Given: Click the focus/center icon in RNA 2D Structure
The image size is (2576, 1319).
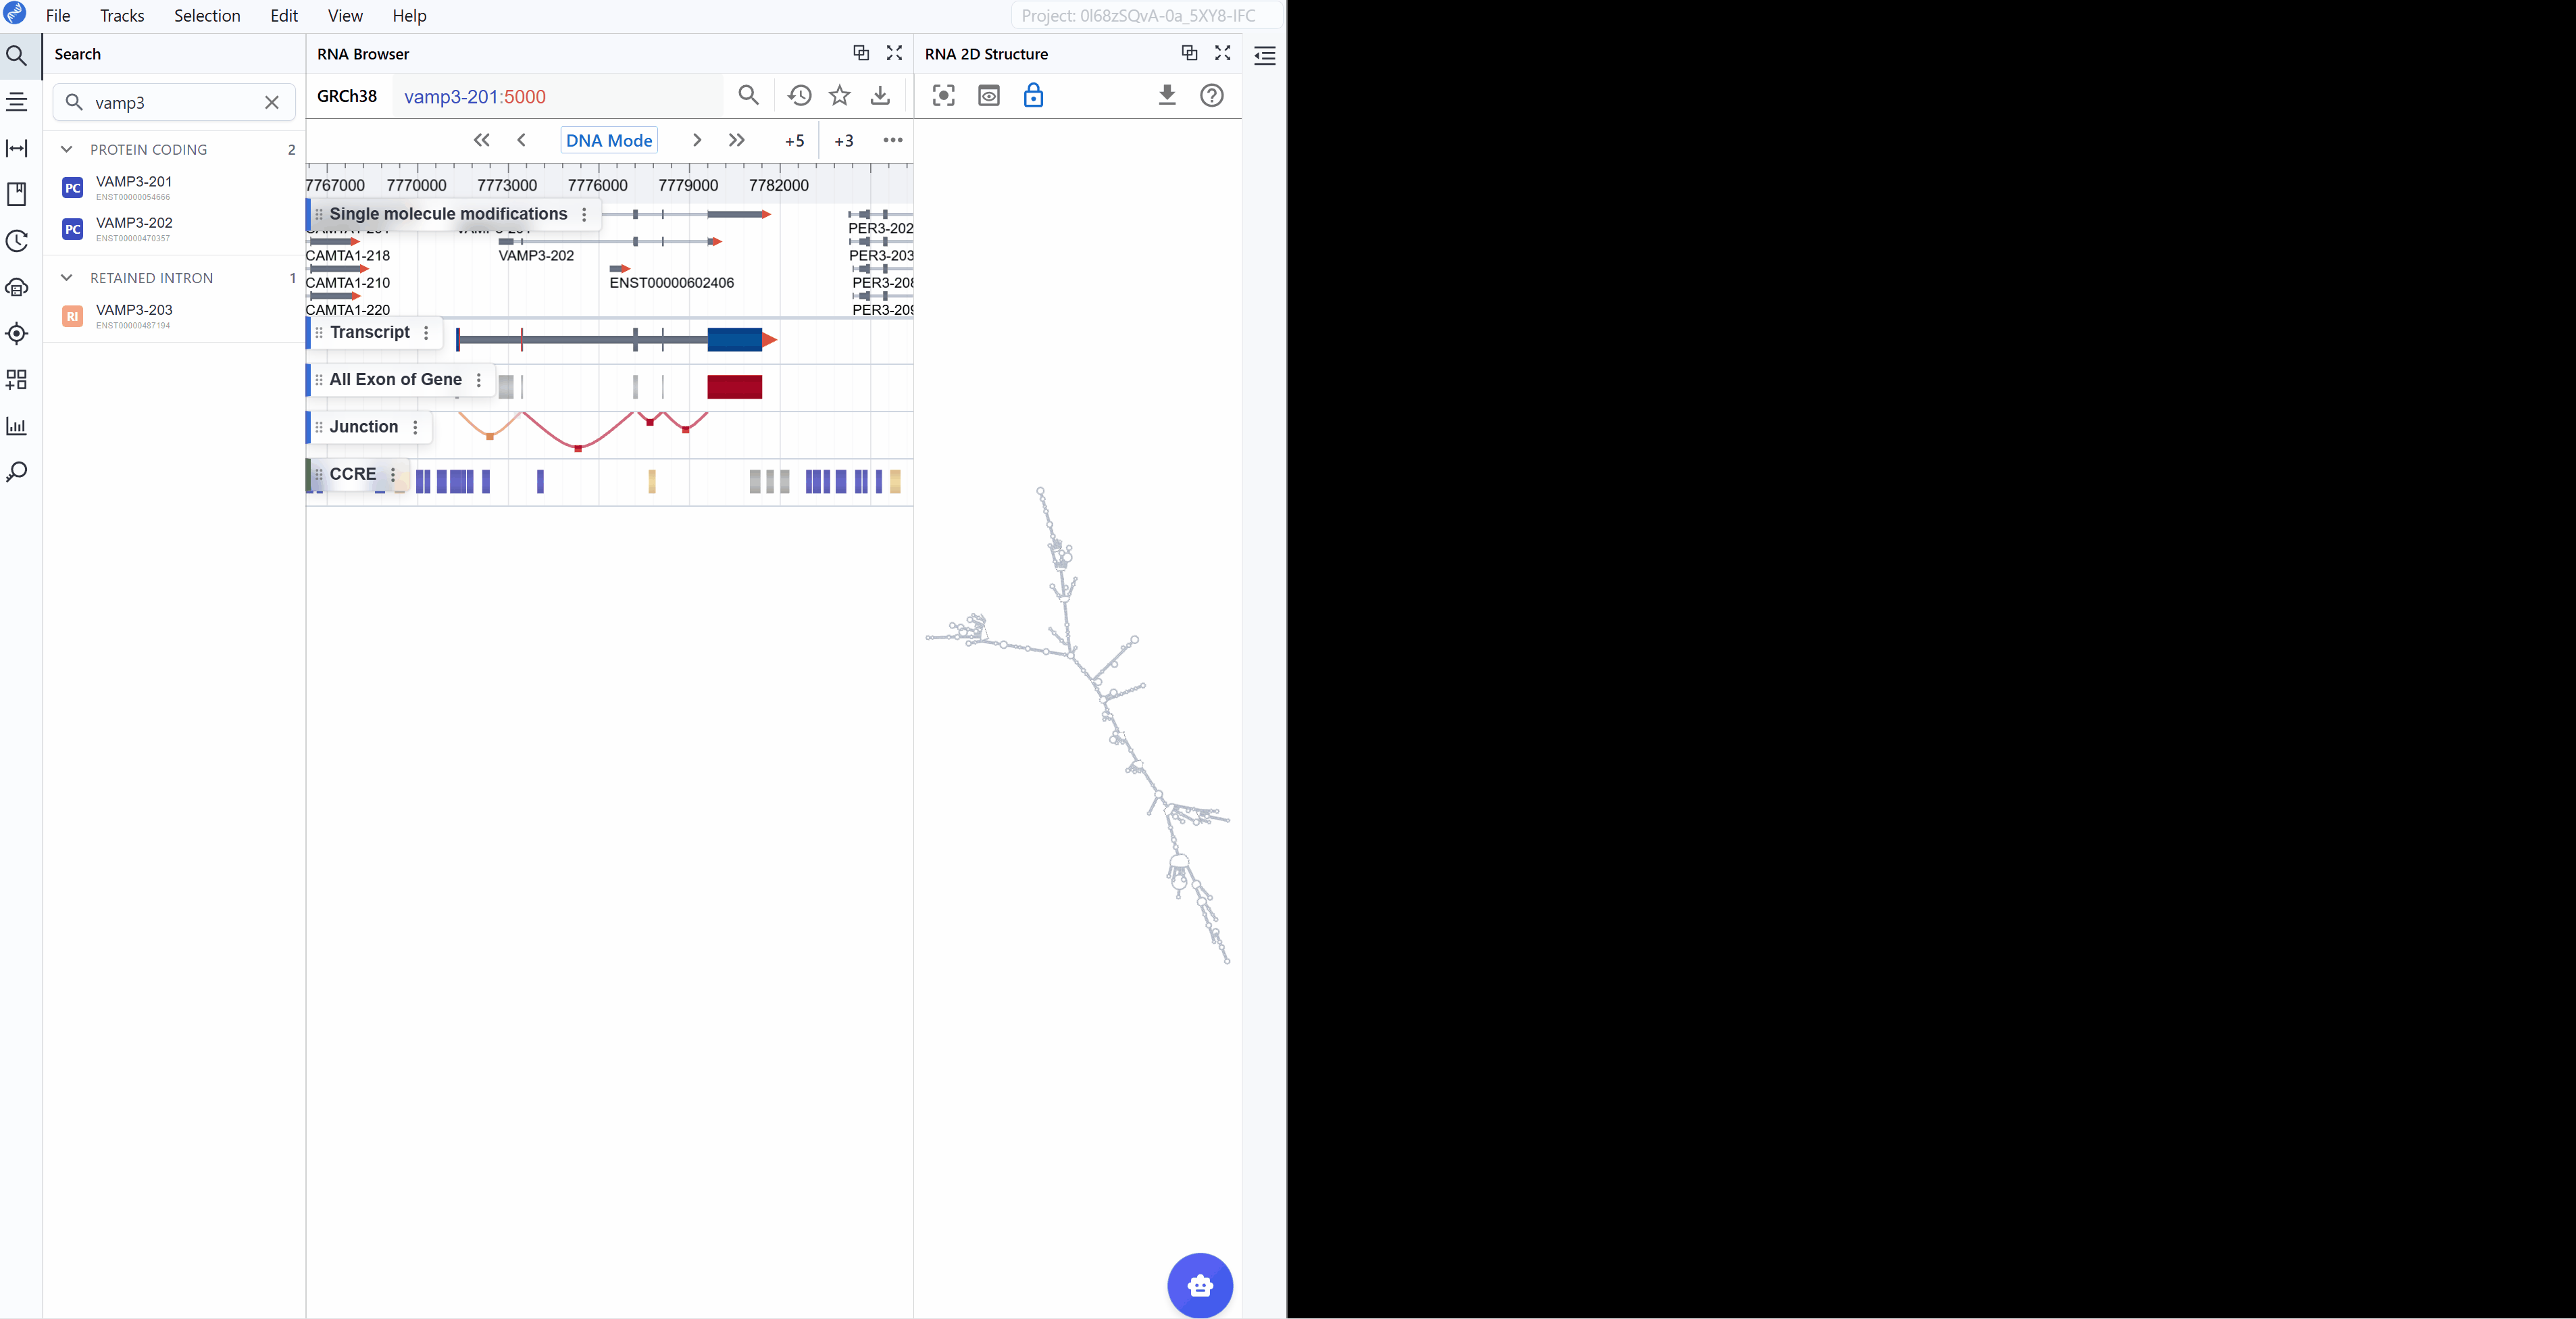Looking at the screenshot, I should coord(943,96).
